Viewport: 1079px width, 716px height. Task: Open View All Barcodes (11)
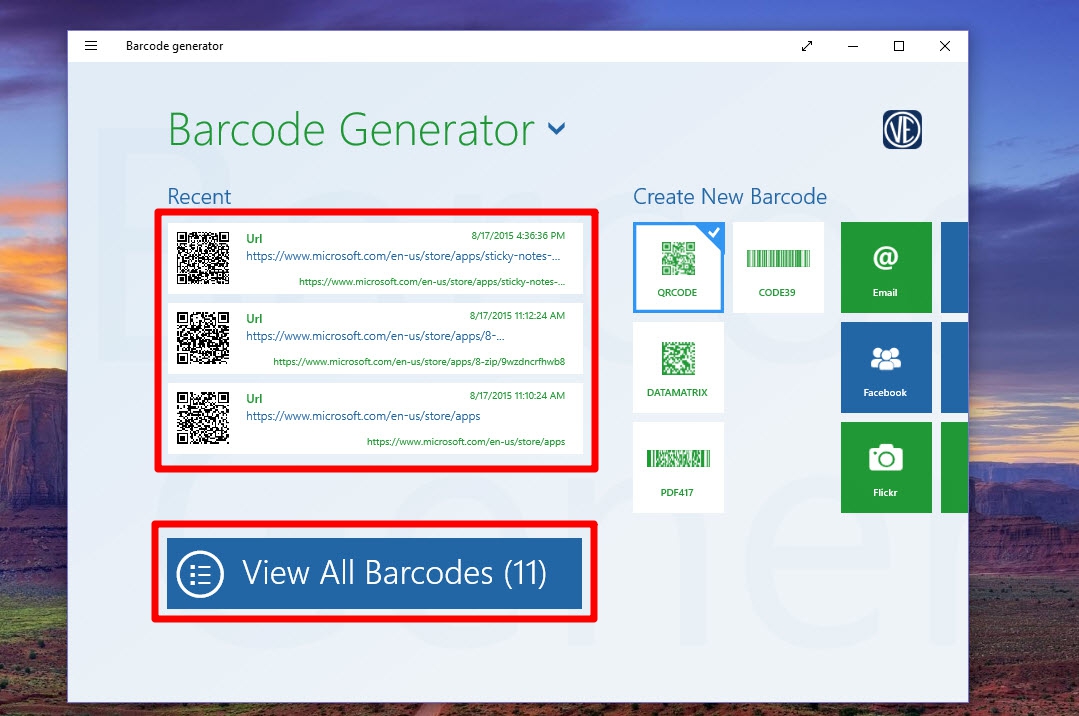point(374,573)
